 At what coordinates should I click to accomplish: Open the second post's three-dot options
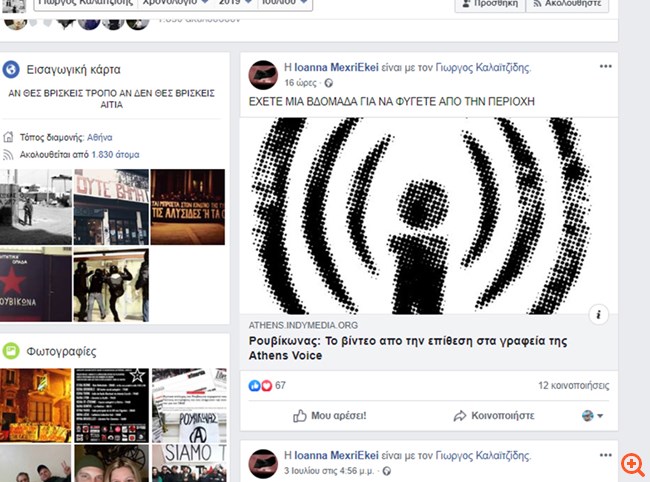click(605, 451)
